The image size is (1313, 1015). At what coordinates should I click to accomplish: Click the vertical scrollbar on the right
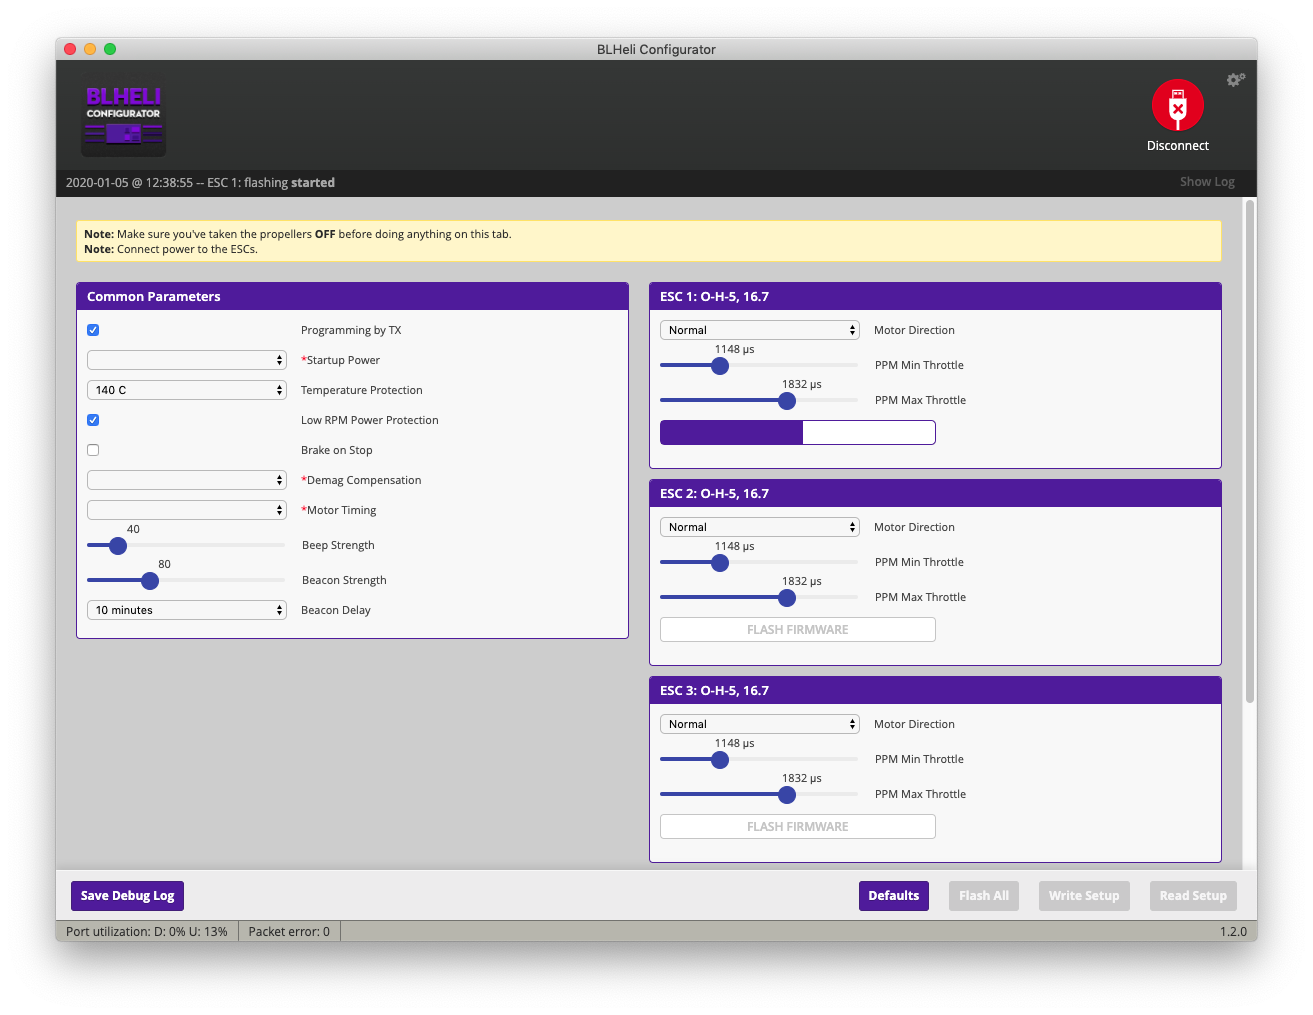(1250, 450)
